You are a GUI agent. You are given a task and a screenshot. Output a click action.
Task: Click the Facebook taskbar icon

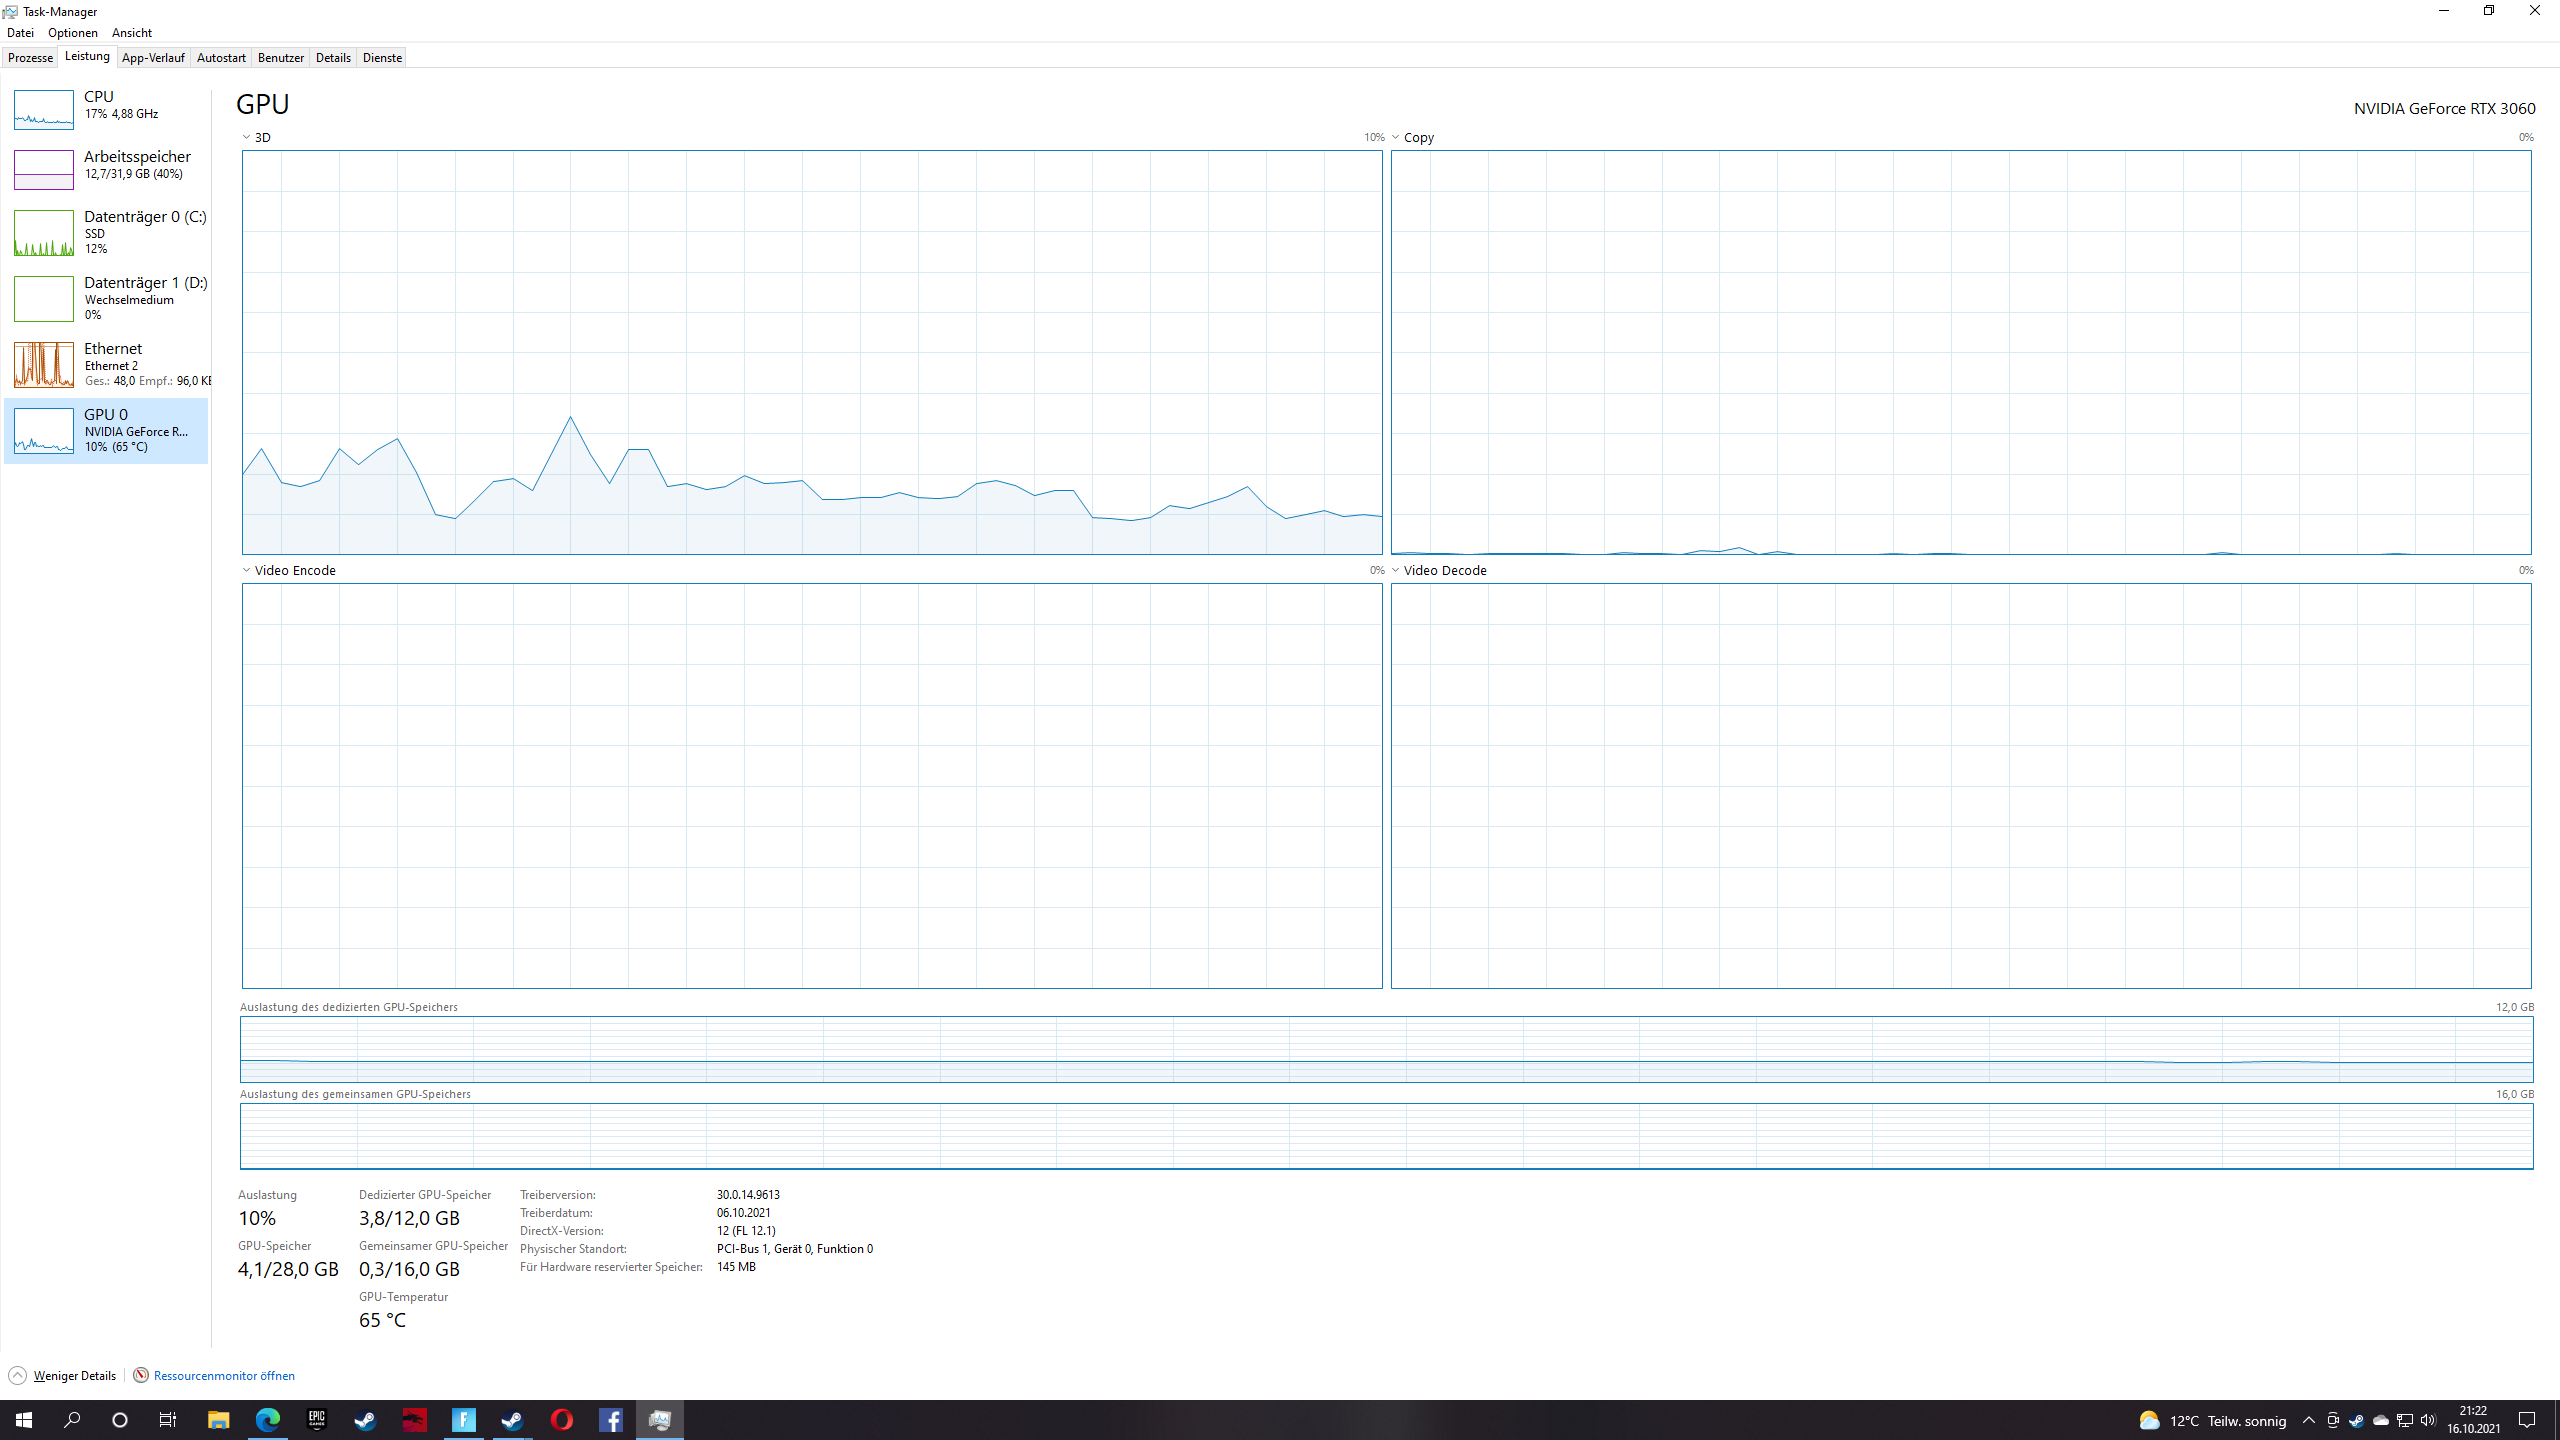point(610,1420)
